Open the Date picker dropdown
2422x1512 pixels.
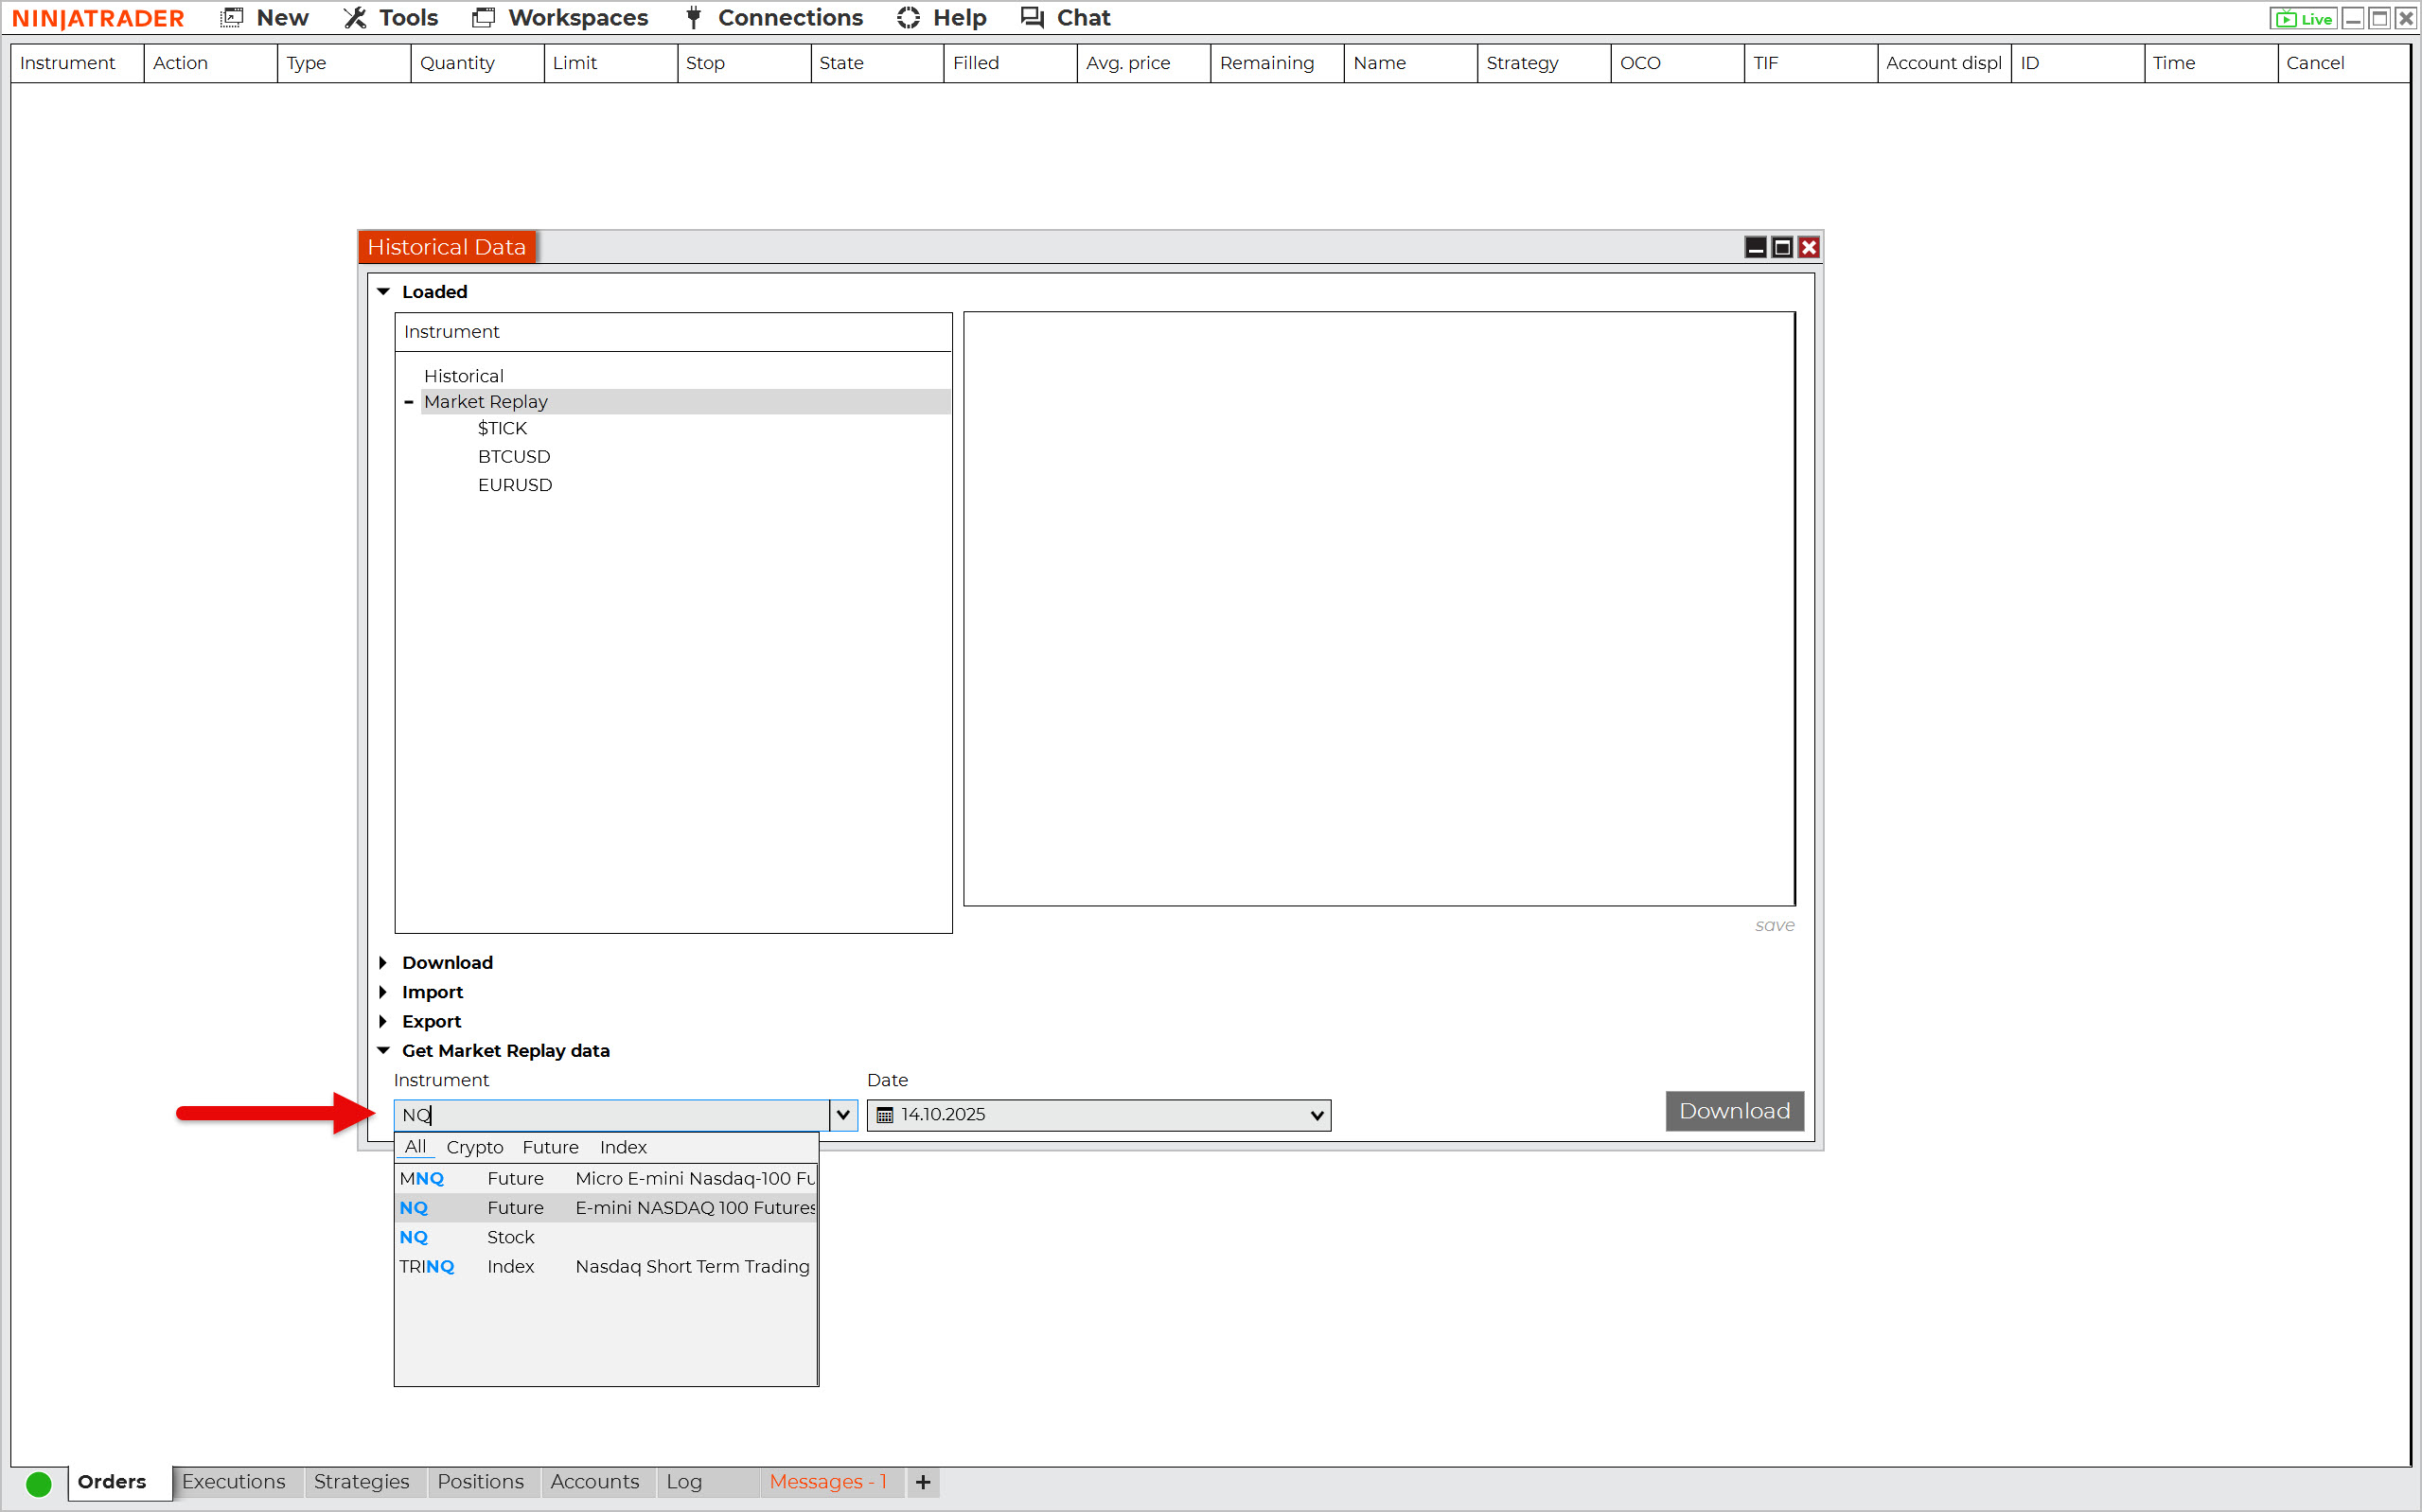pos(1316,1115)
